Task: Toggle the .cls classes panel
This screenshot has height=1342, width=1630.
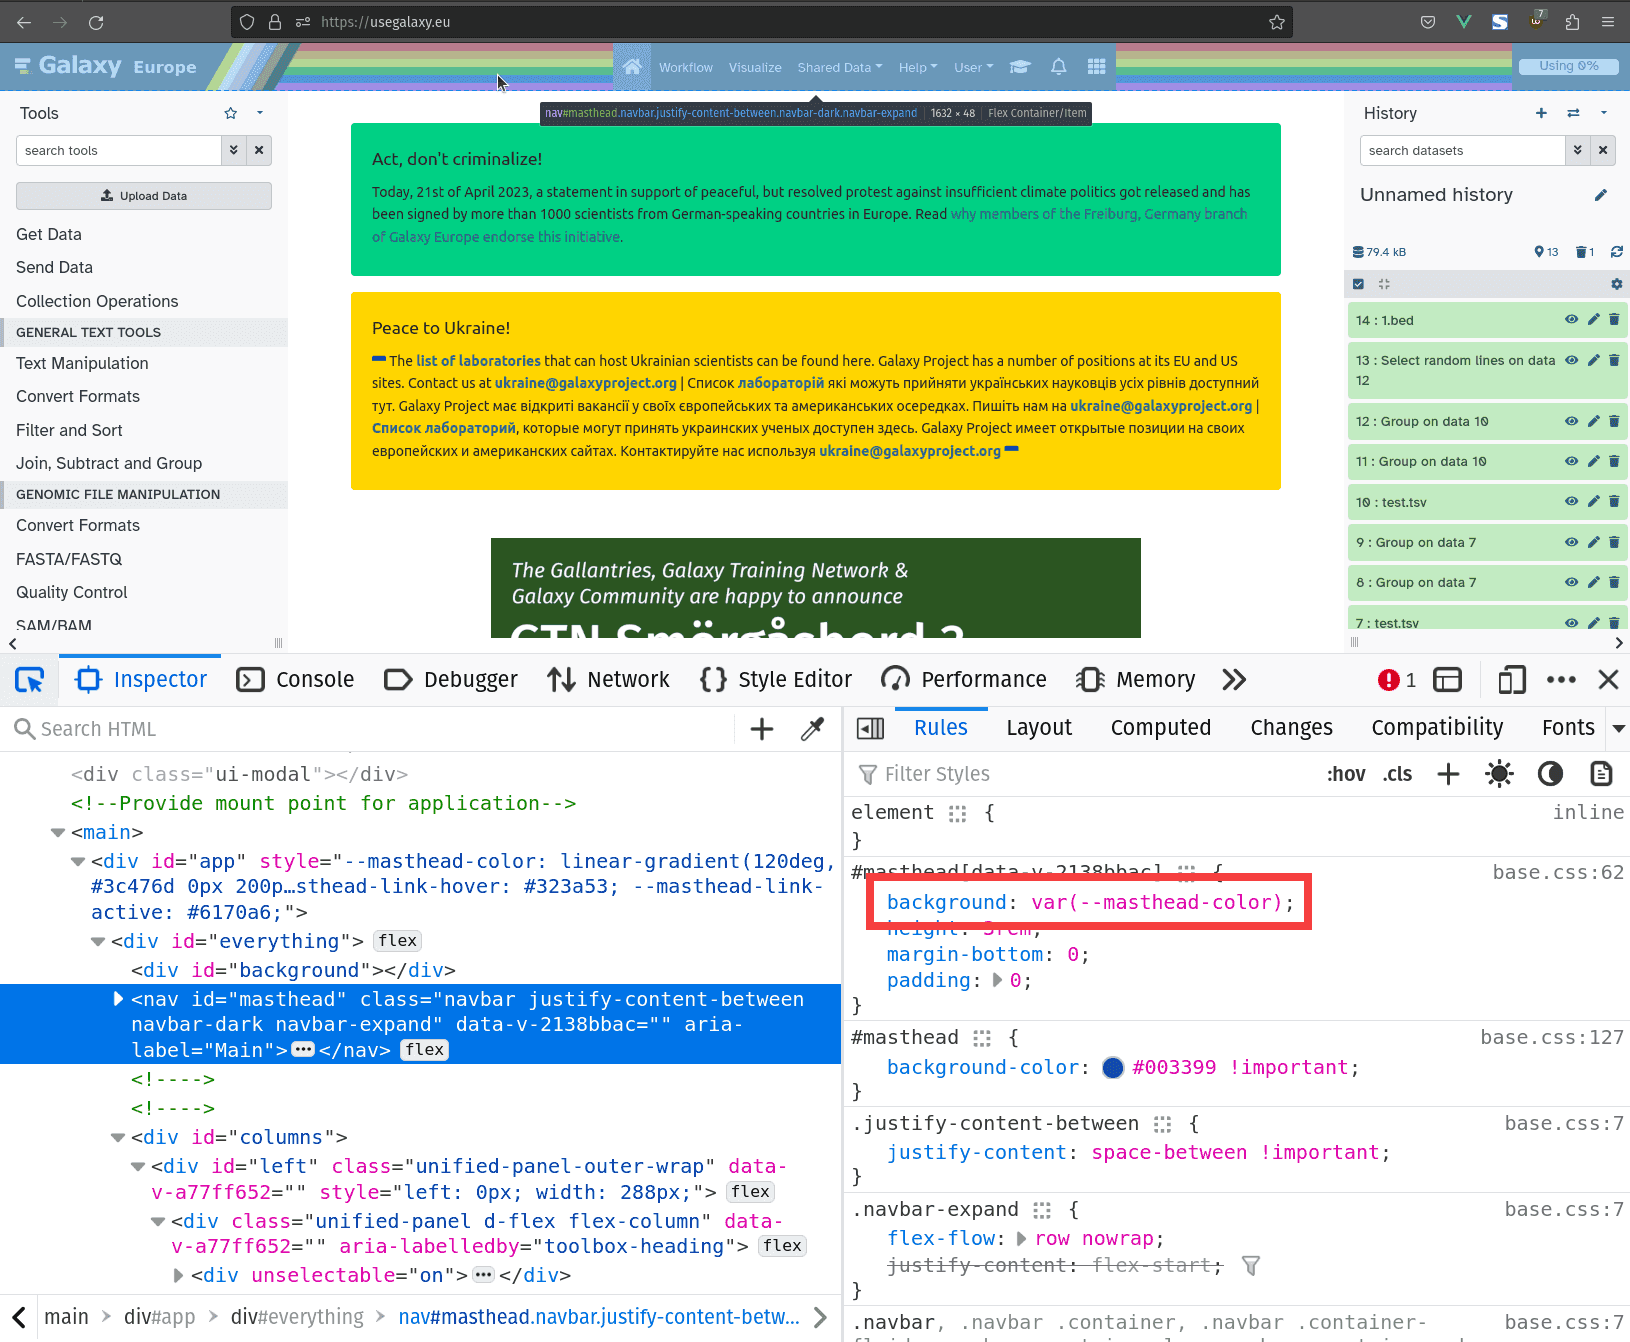Action: point(1398,774)
